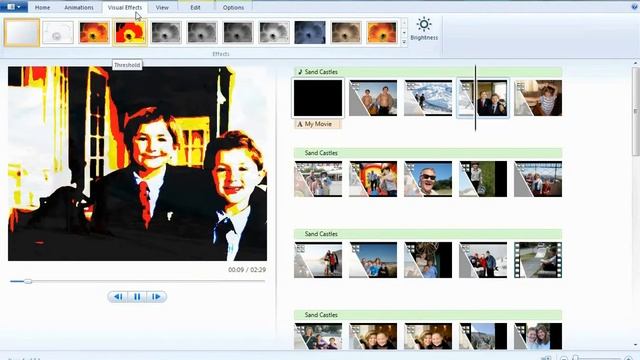Image resolution: width=640 pixels, height=360 pixels.
Task: Select the Visual Effects tab
Action: point(124,7)
